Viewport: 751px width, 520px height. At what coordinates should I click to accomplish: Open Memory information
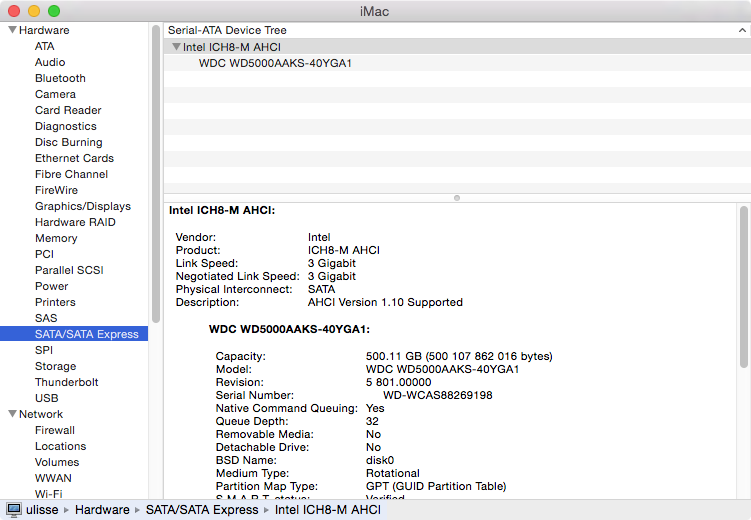pyautogui.click(x=56, y=238)
